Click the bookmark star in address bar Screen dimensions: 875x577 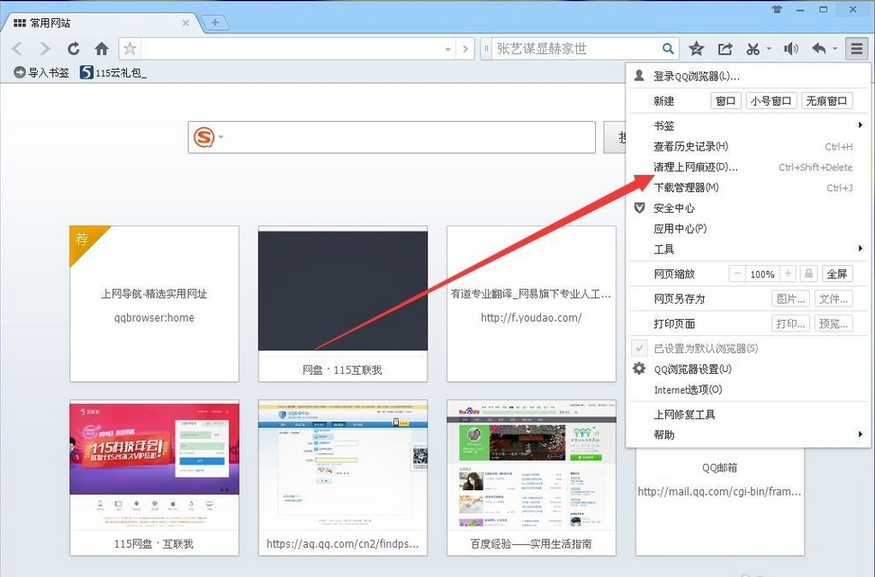pyautogui.click(x=130, y=49)
